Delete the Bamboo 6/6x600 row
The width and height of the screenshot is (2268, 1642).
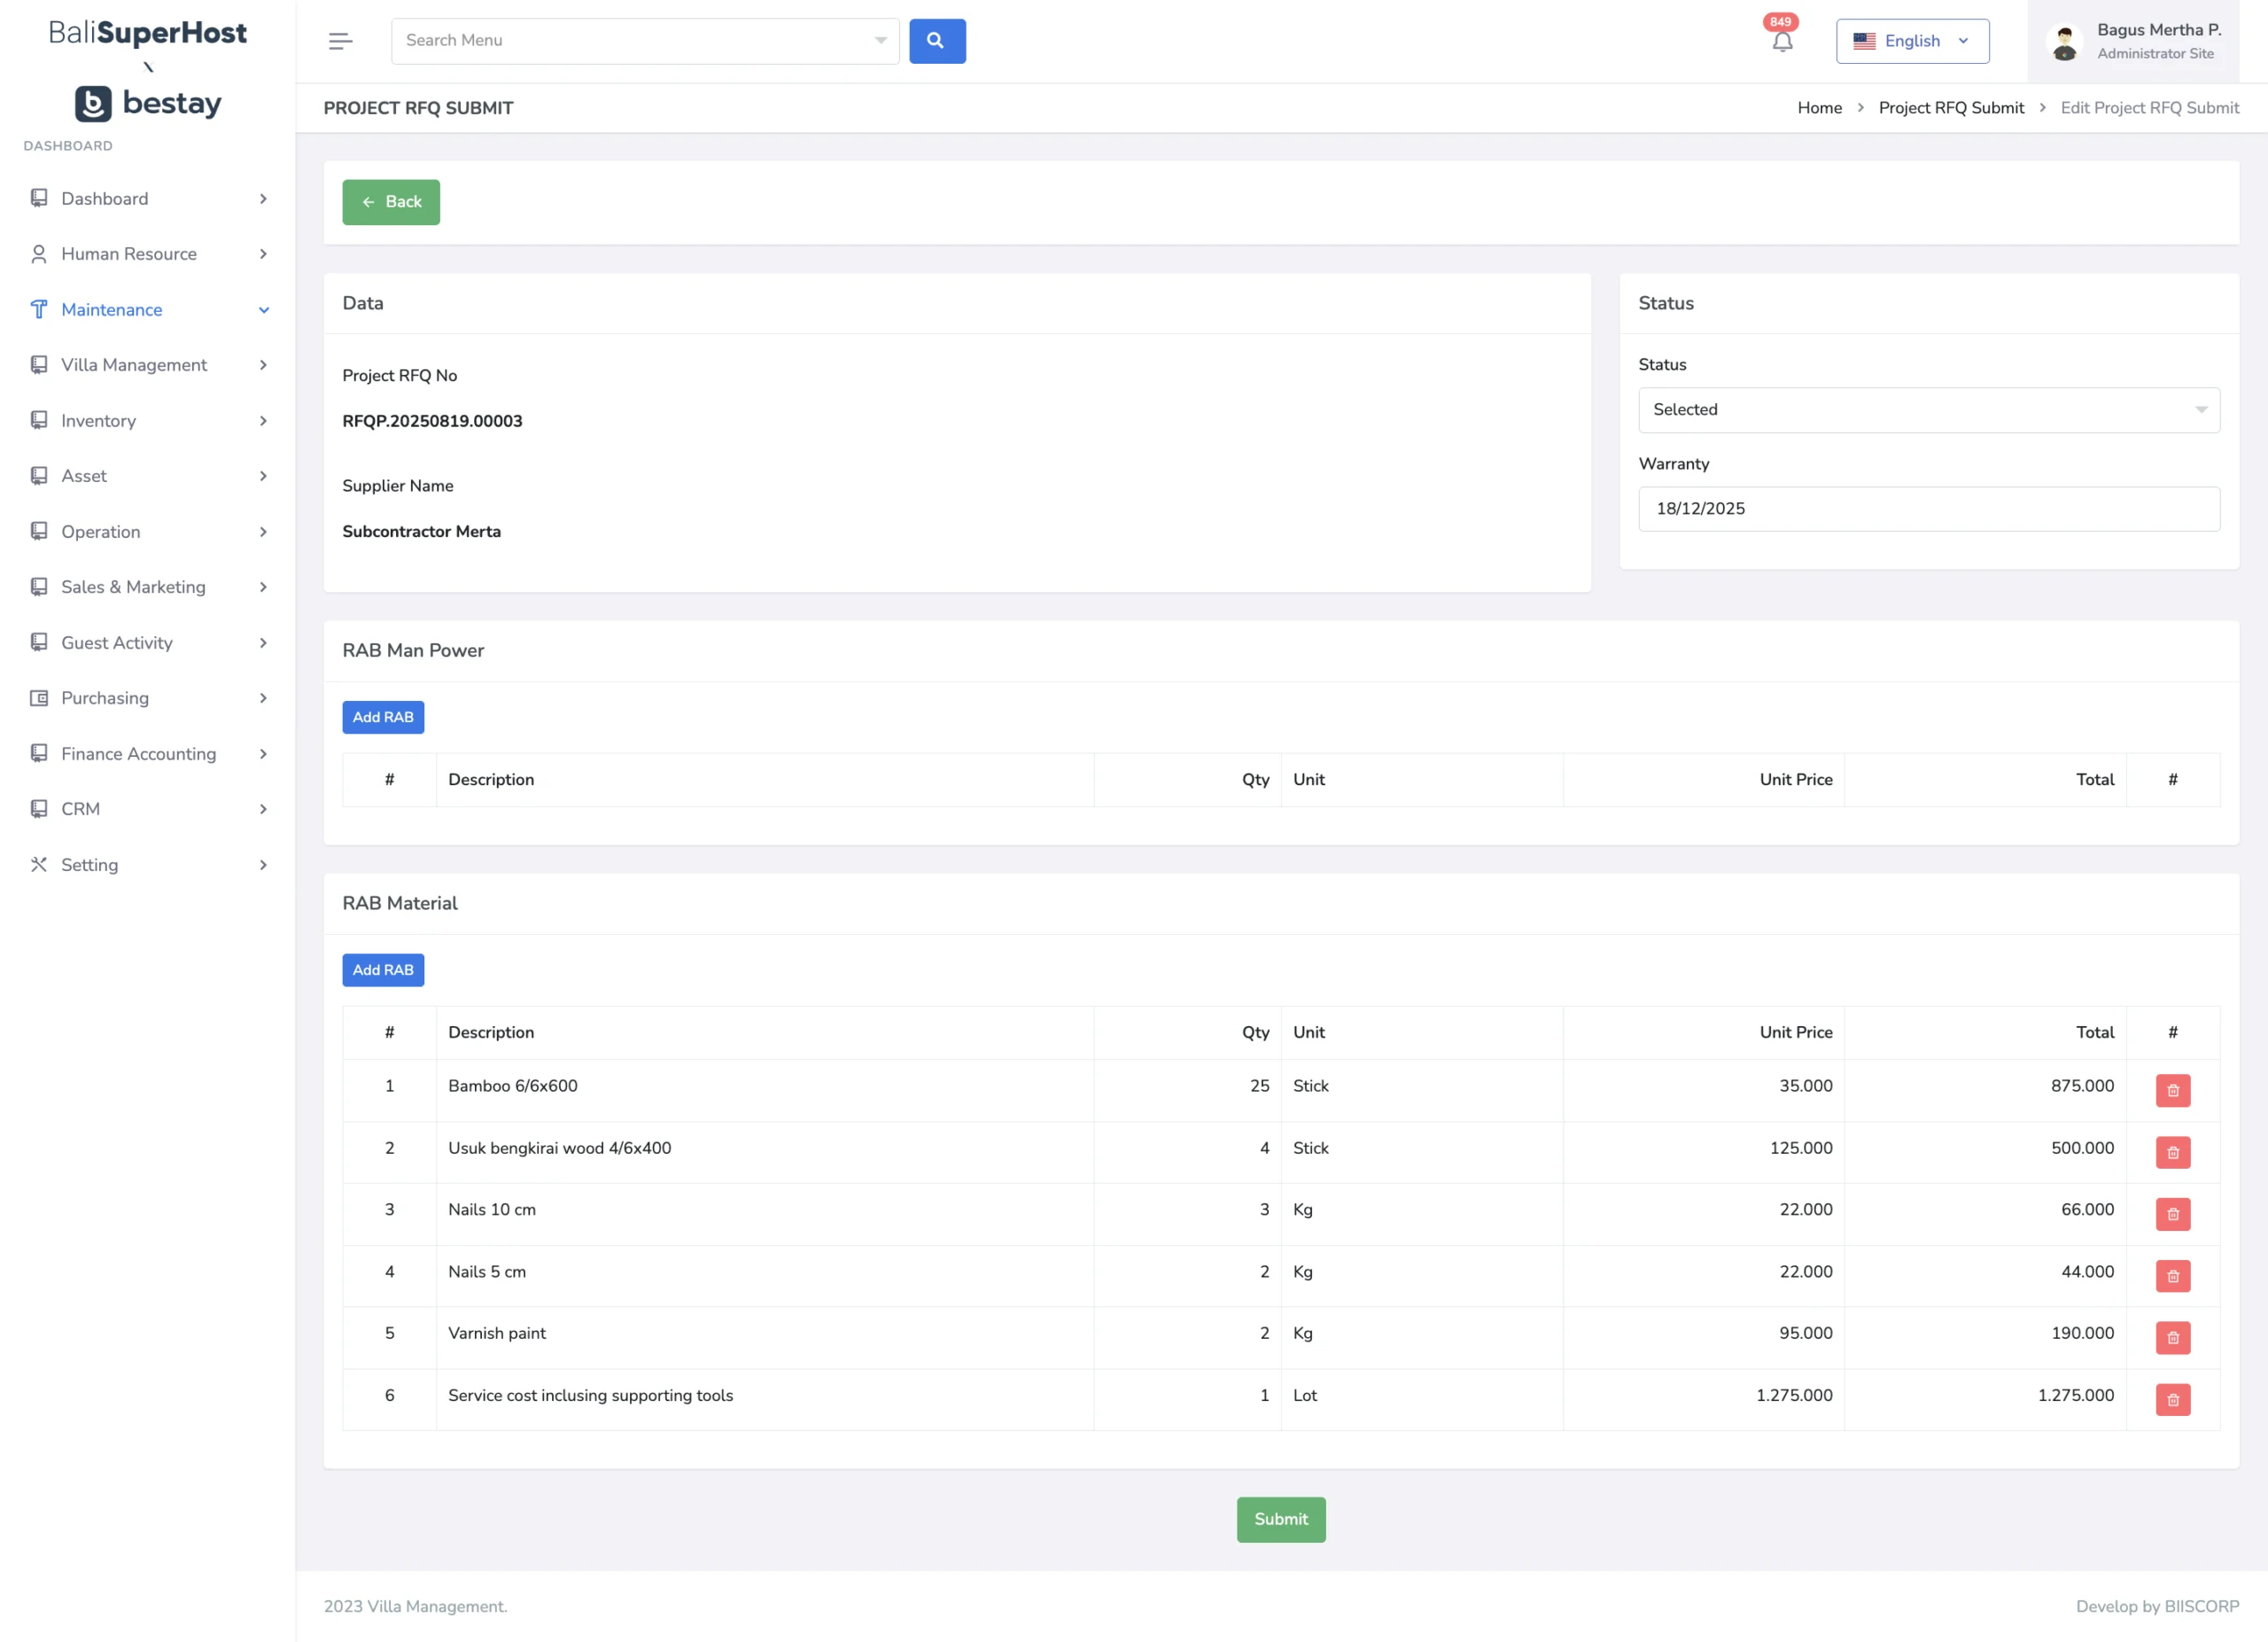tap(2172, 1091)
